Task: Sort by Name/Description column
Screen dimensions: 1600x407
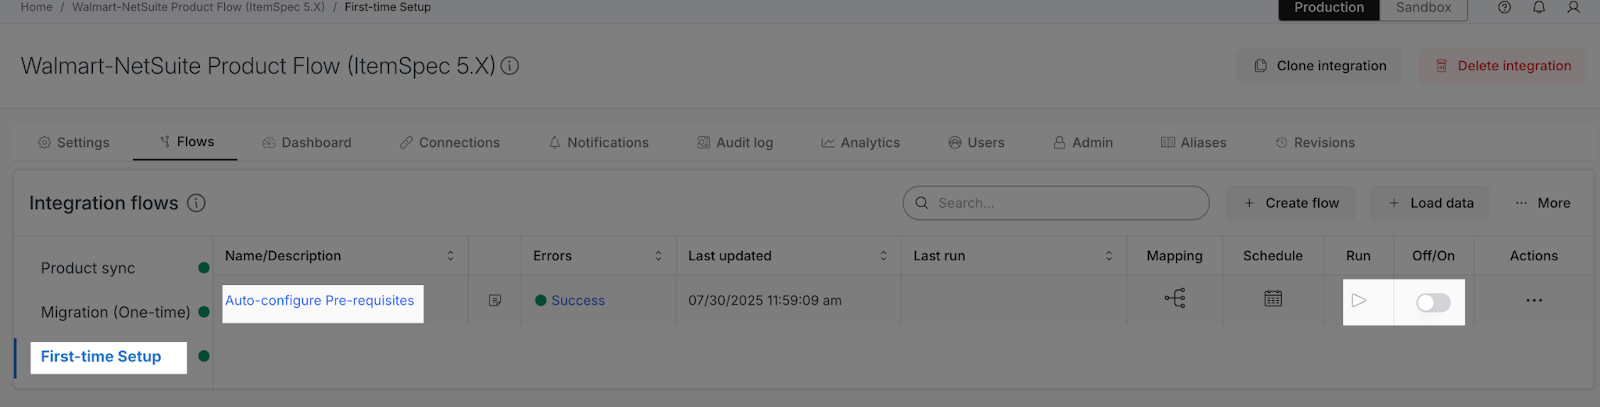Action: pos(450,256)
